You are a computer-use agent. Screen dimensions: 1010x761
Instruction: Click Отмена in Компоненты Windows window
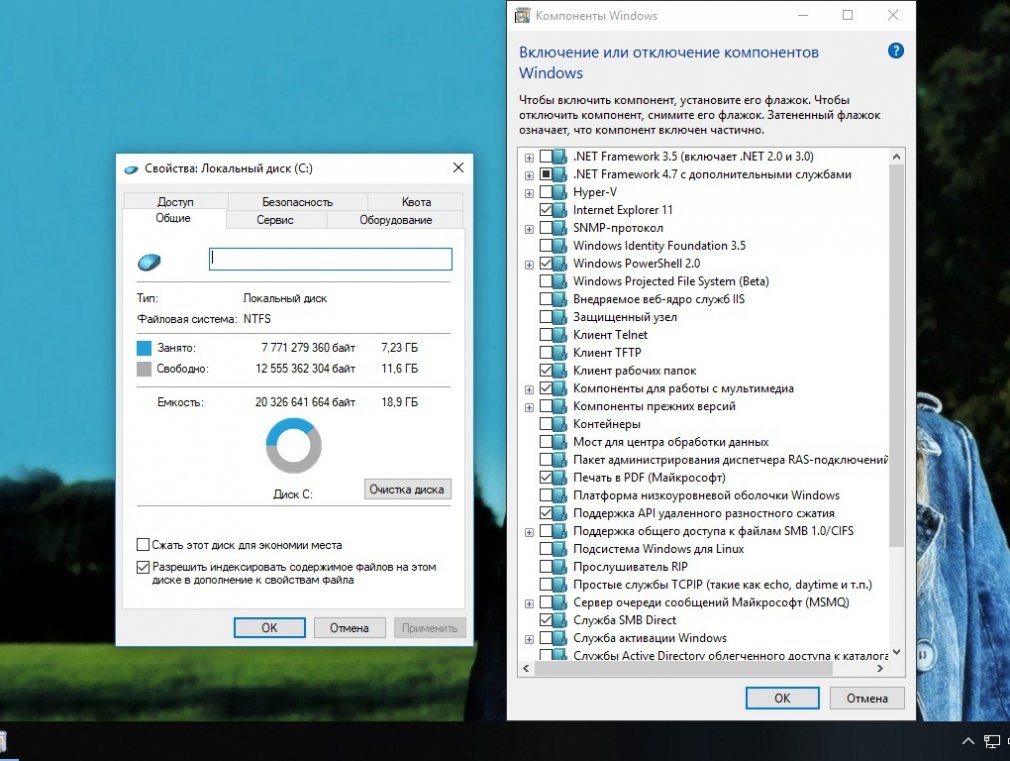[x=867, y=698]
